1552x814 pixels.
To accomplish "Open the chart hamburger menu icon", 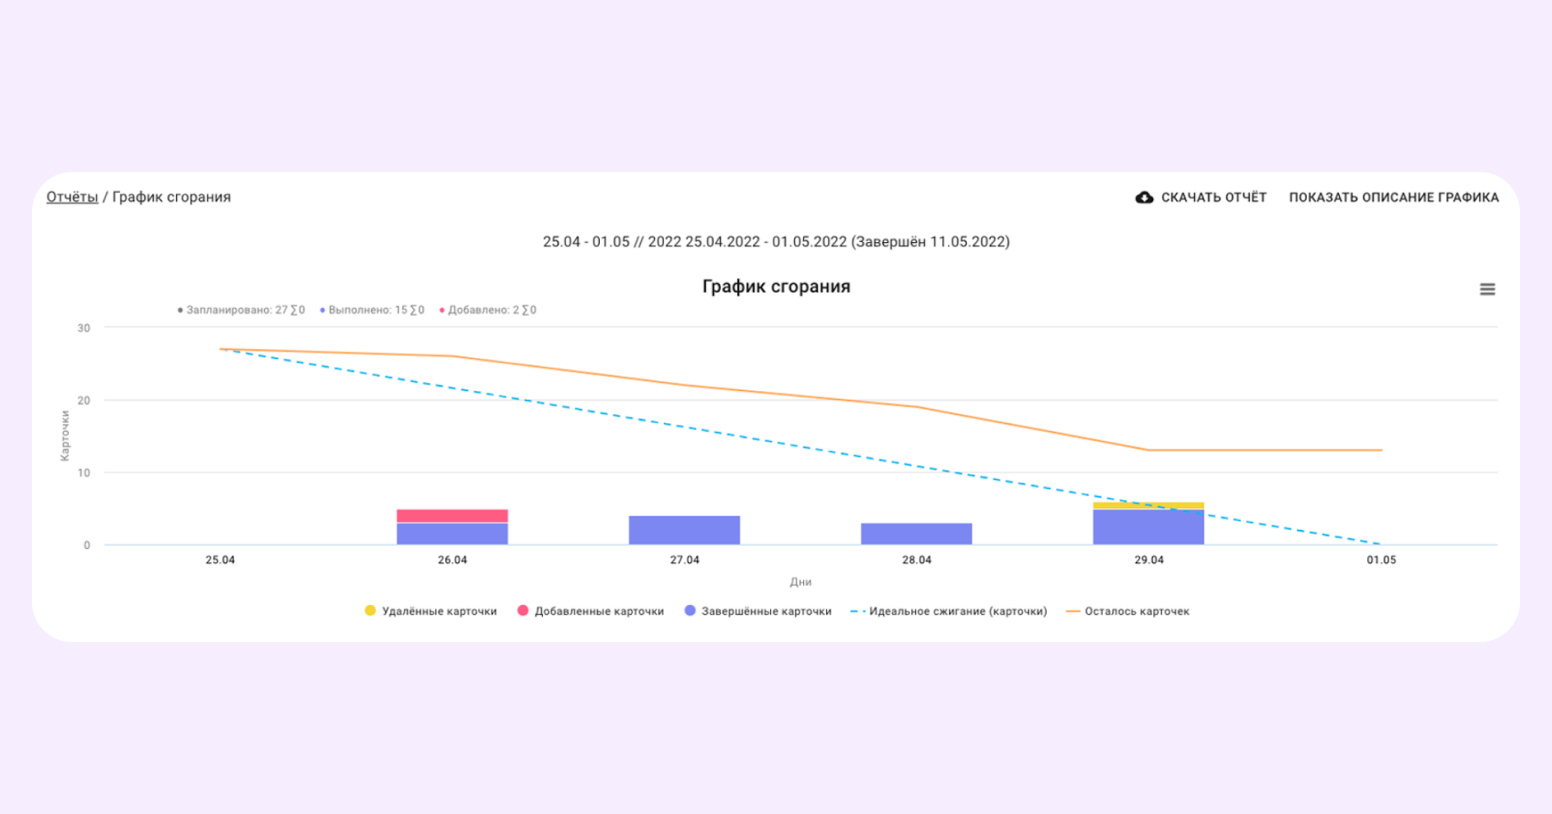I will (1487, 289).
